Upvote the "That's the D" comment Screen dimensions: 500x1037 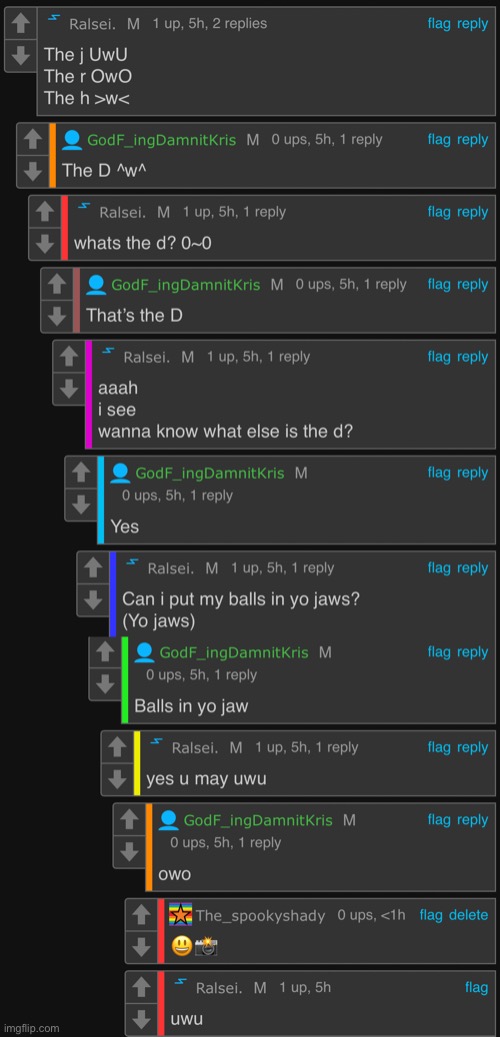pos(57,284)
